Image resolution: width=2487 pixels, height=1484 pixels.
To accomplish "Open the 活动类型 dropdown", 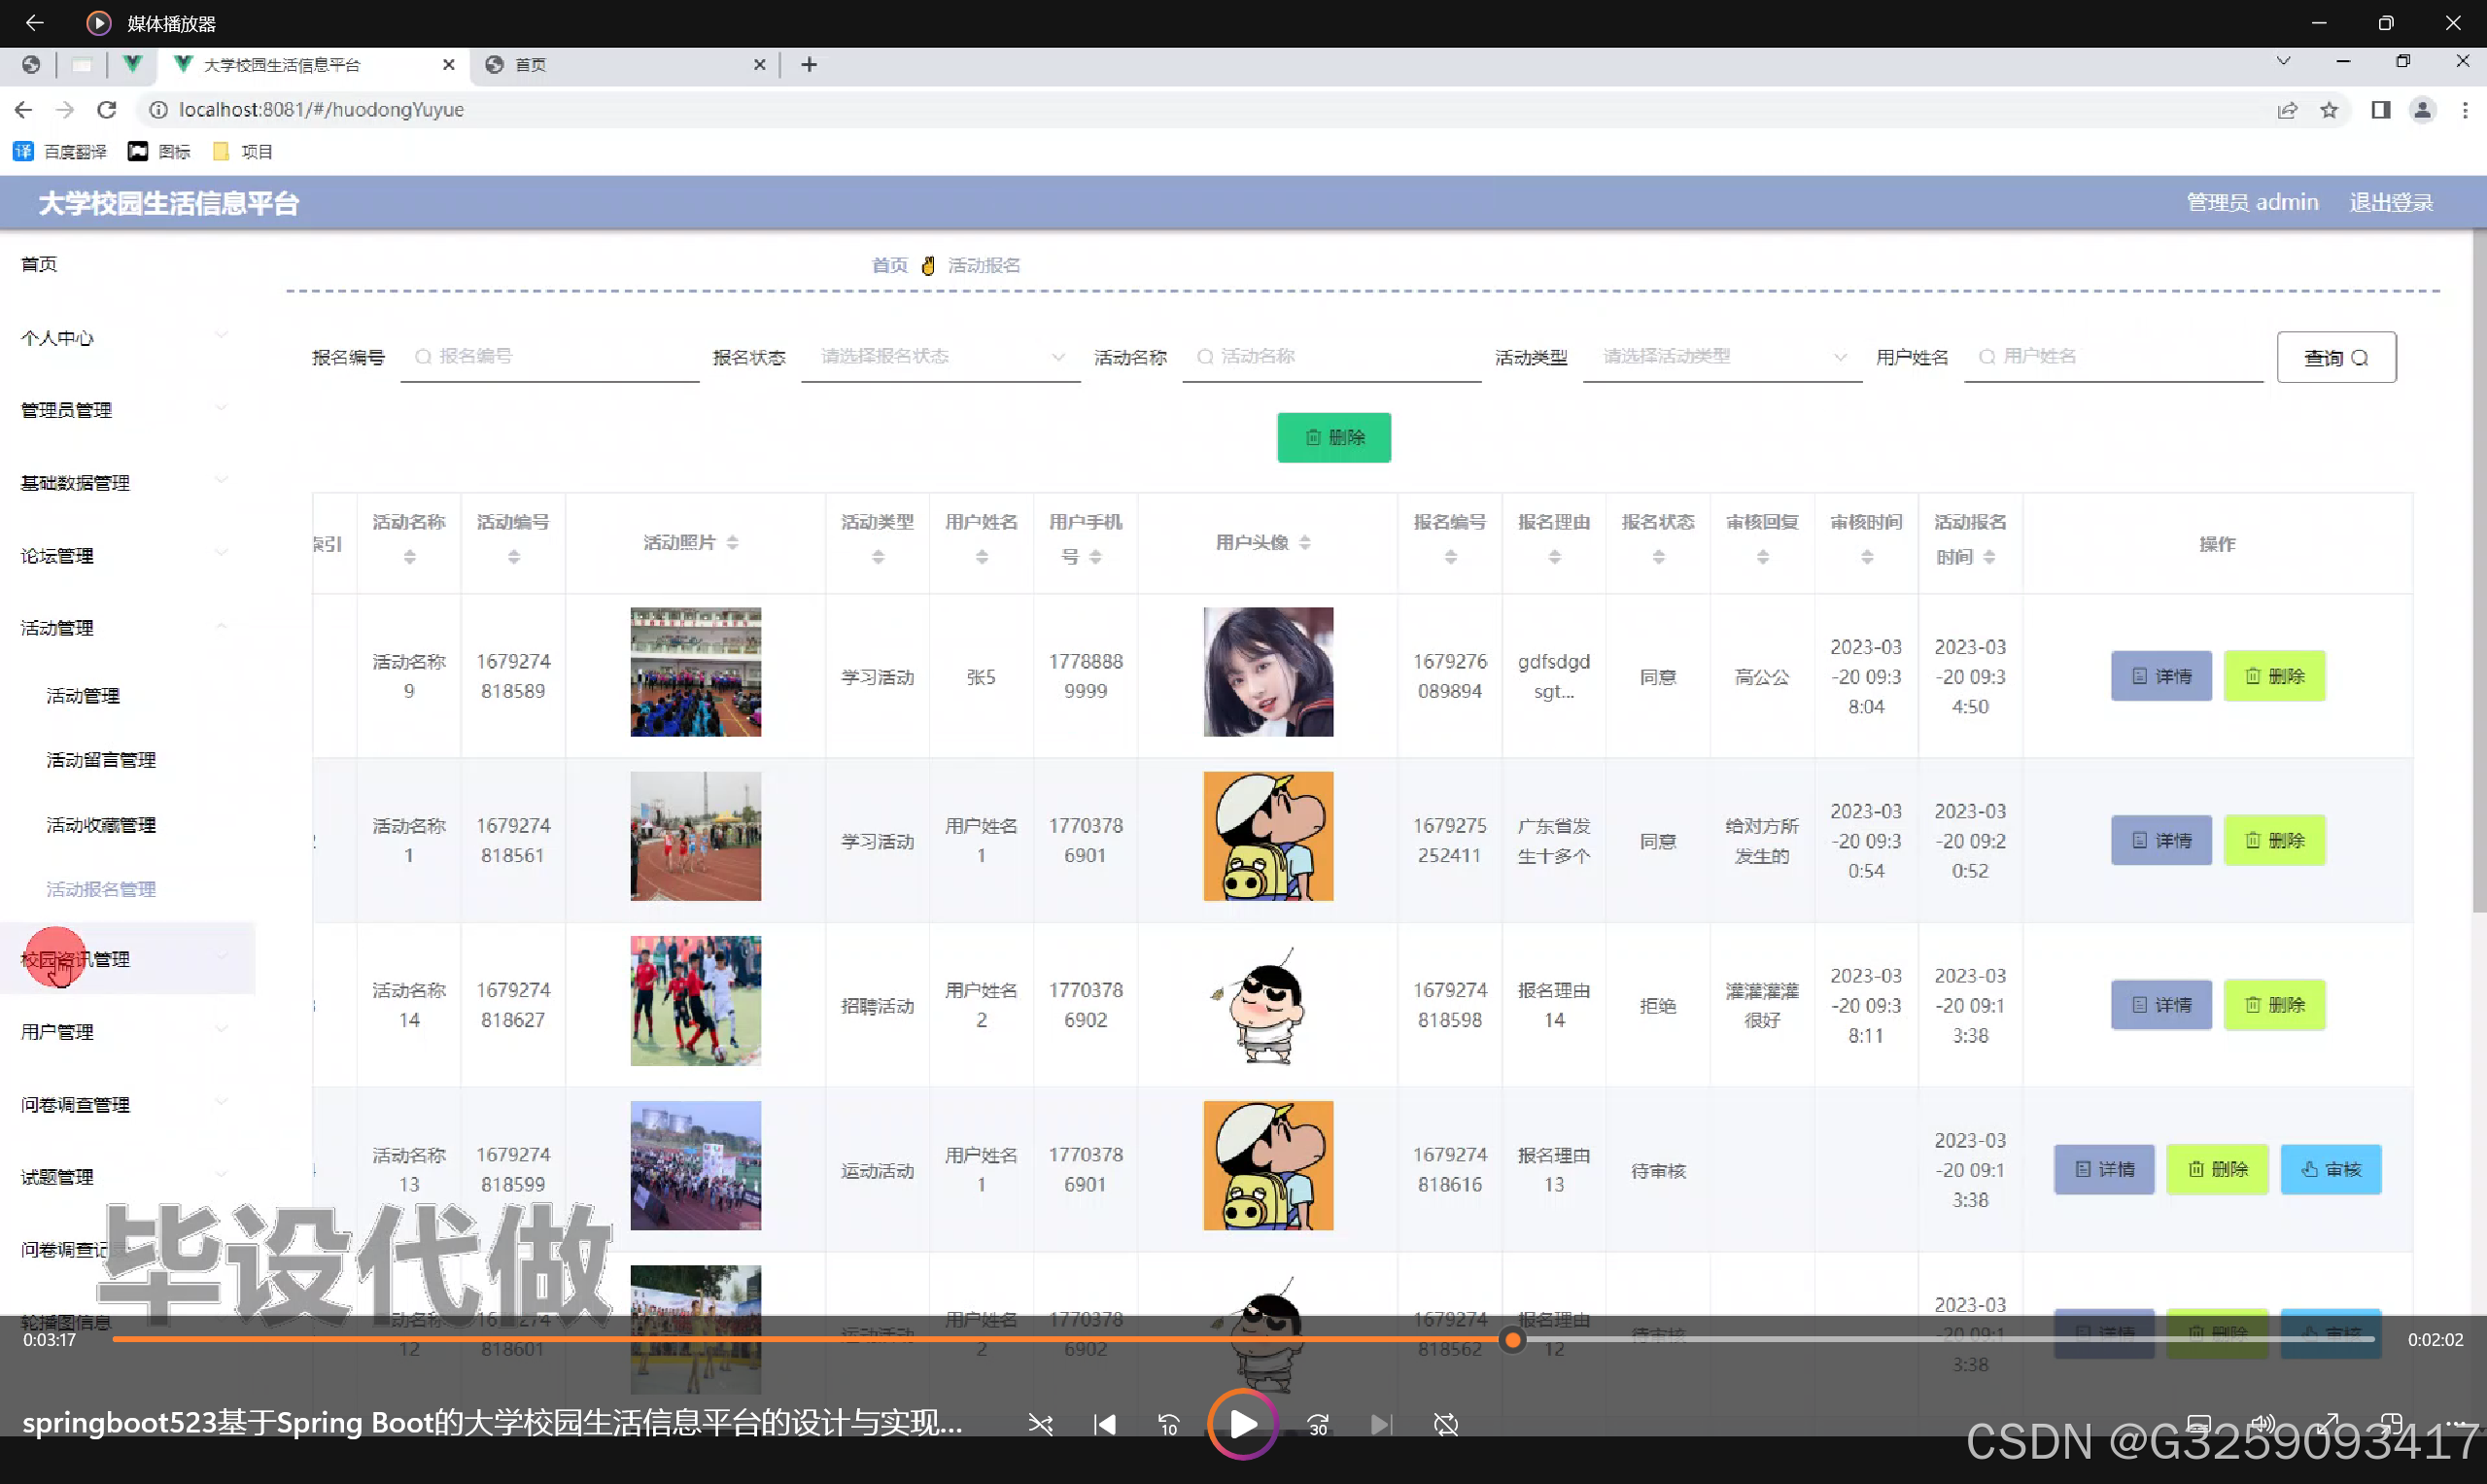I will pos(1720,357).
